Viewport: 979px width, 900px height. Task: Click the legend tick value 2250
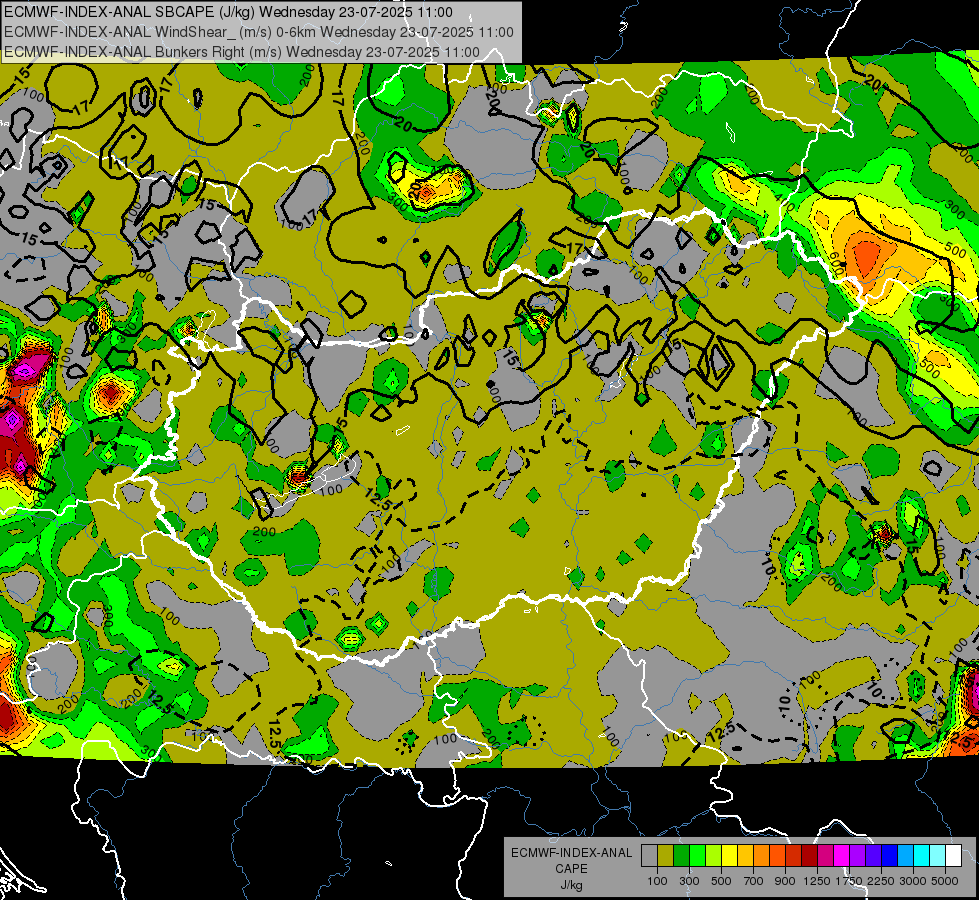point(882,881)
